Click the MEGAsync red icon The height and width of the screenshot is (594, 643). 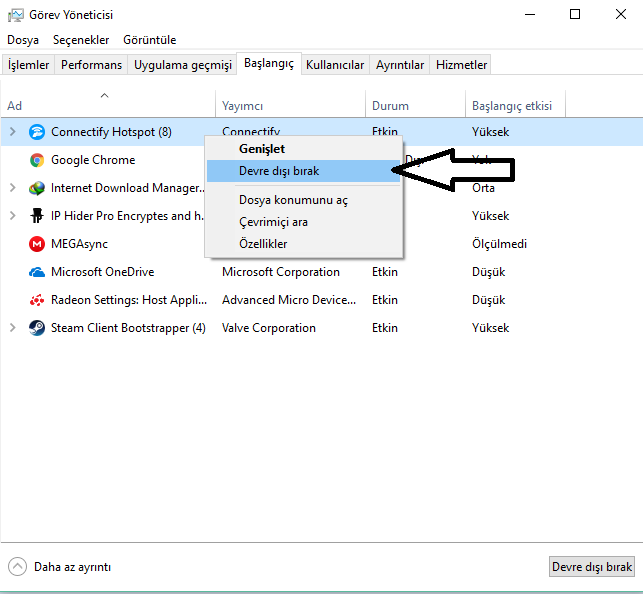click(37, 244)
